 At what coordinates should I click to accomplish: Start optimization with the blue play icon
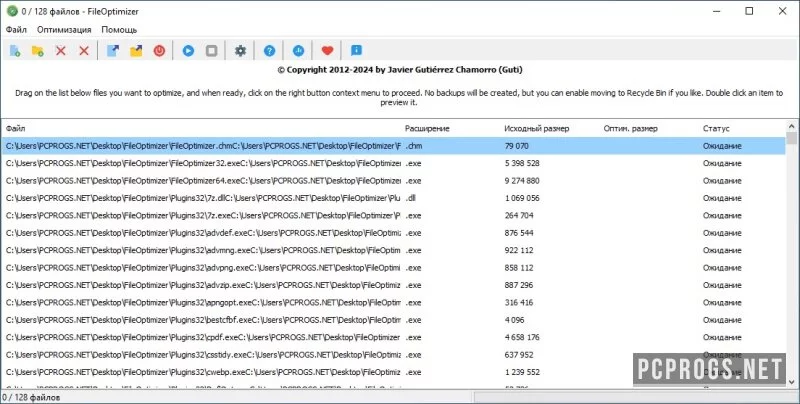coord(188,50)
